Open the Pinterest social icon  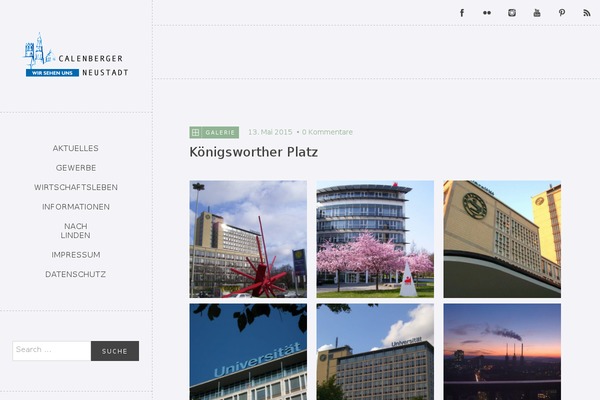[x=562, y=13]
